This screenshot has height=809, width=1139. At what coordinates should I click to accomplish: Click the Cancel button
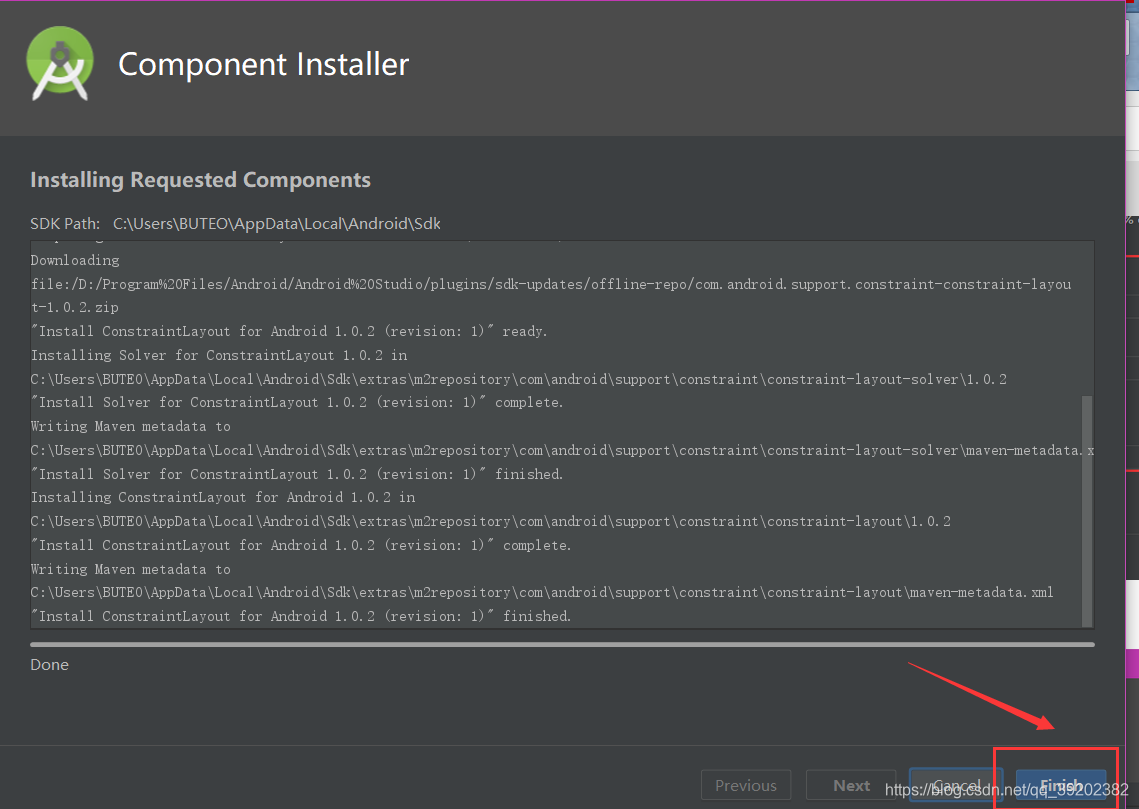(956, 786)
